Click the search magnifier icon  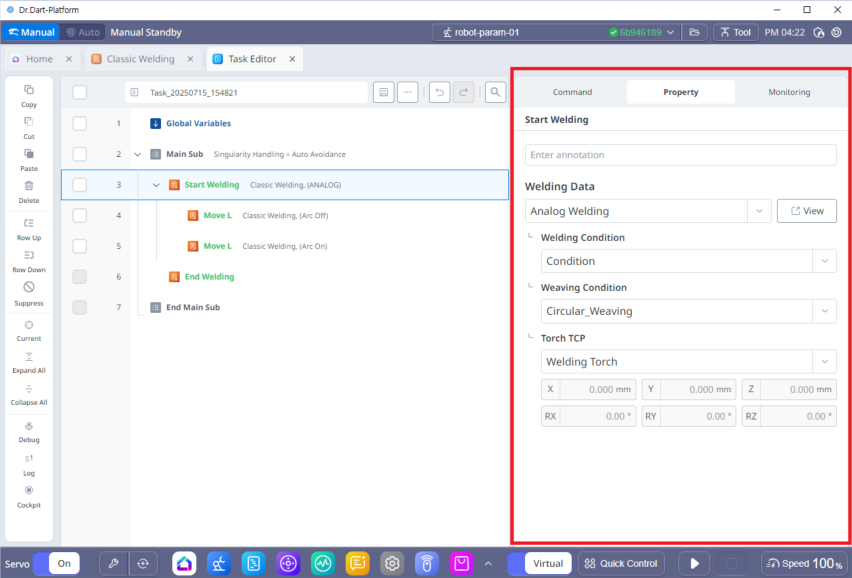(x=495, y=92)
